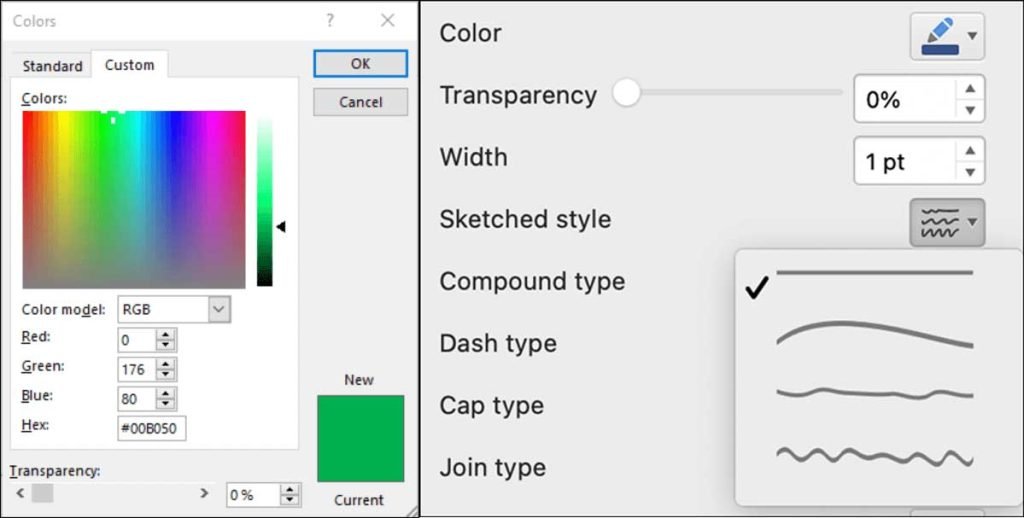Select the scribble wavy line style

[x=874, y=456]
